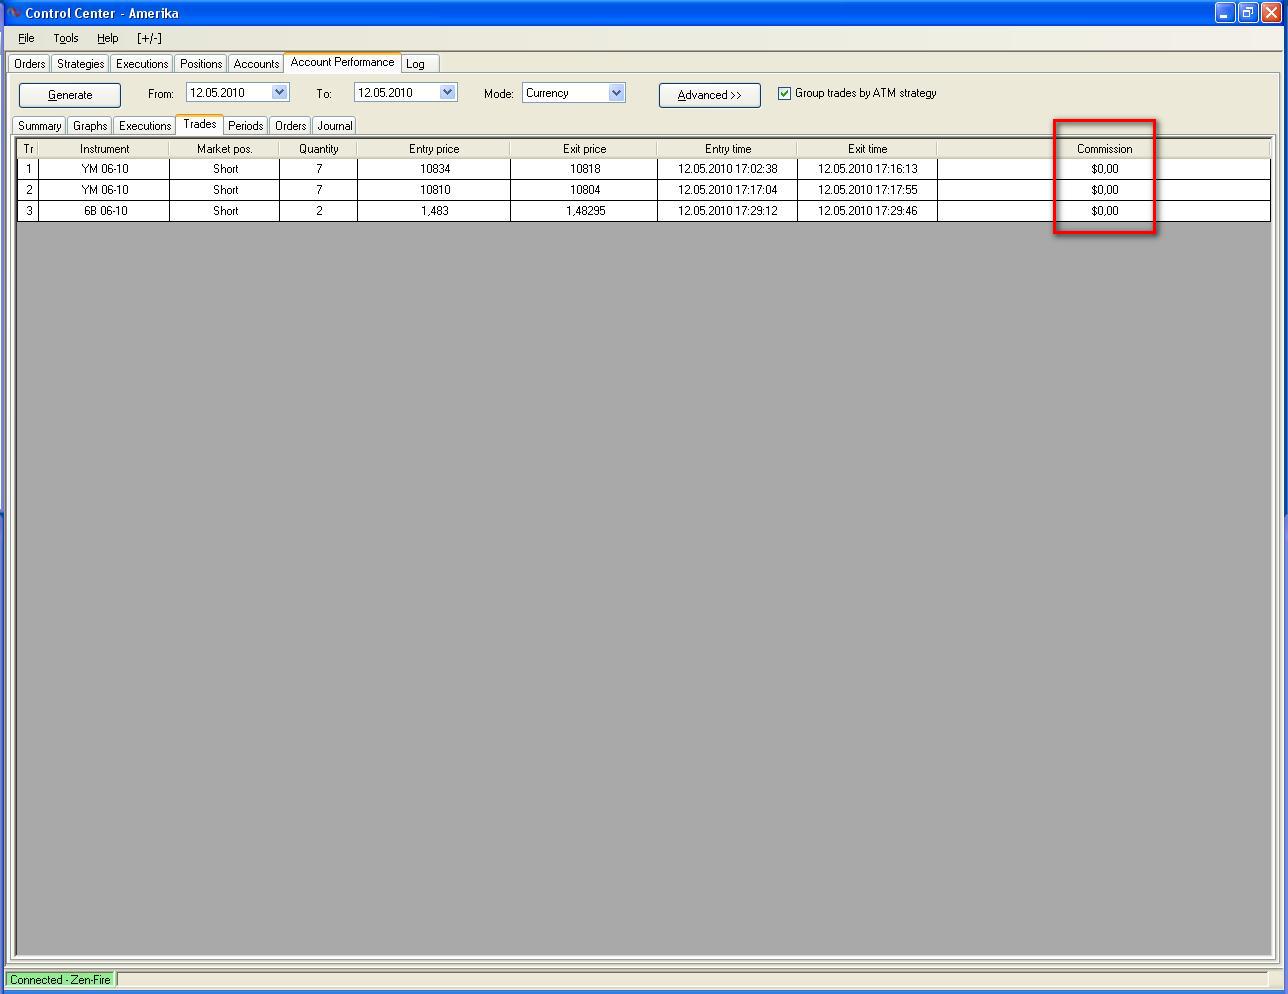Sort by Exit price column header
This screenshot has height=994, width=1288.
click(584, 149)
